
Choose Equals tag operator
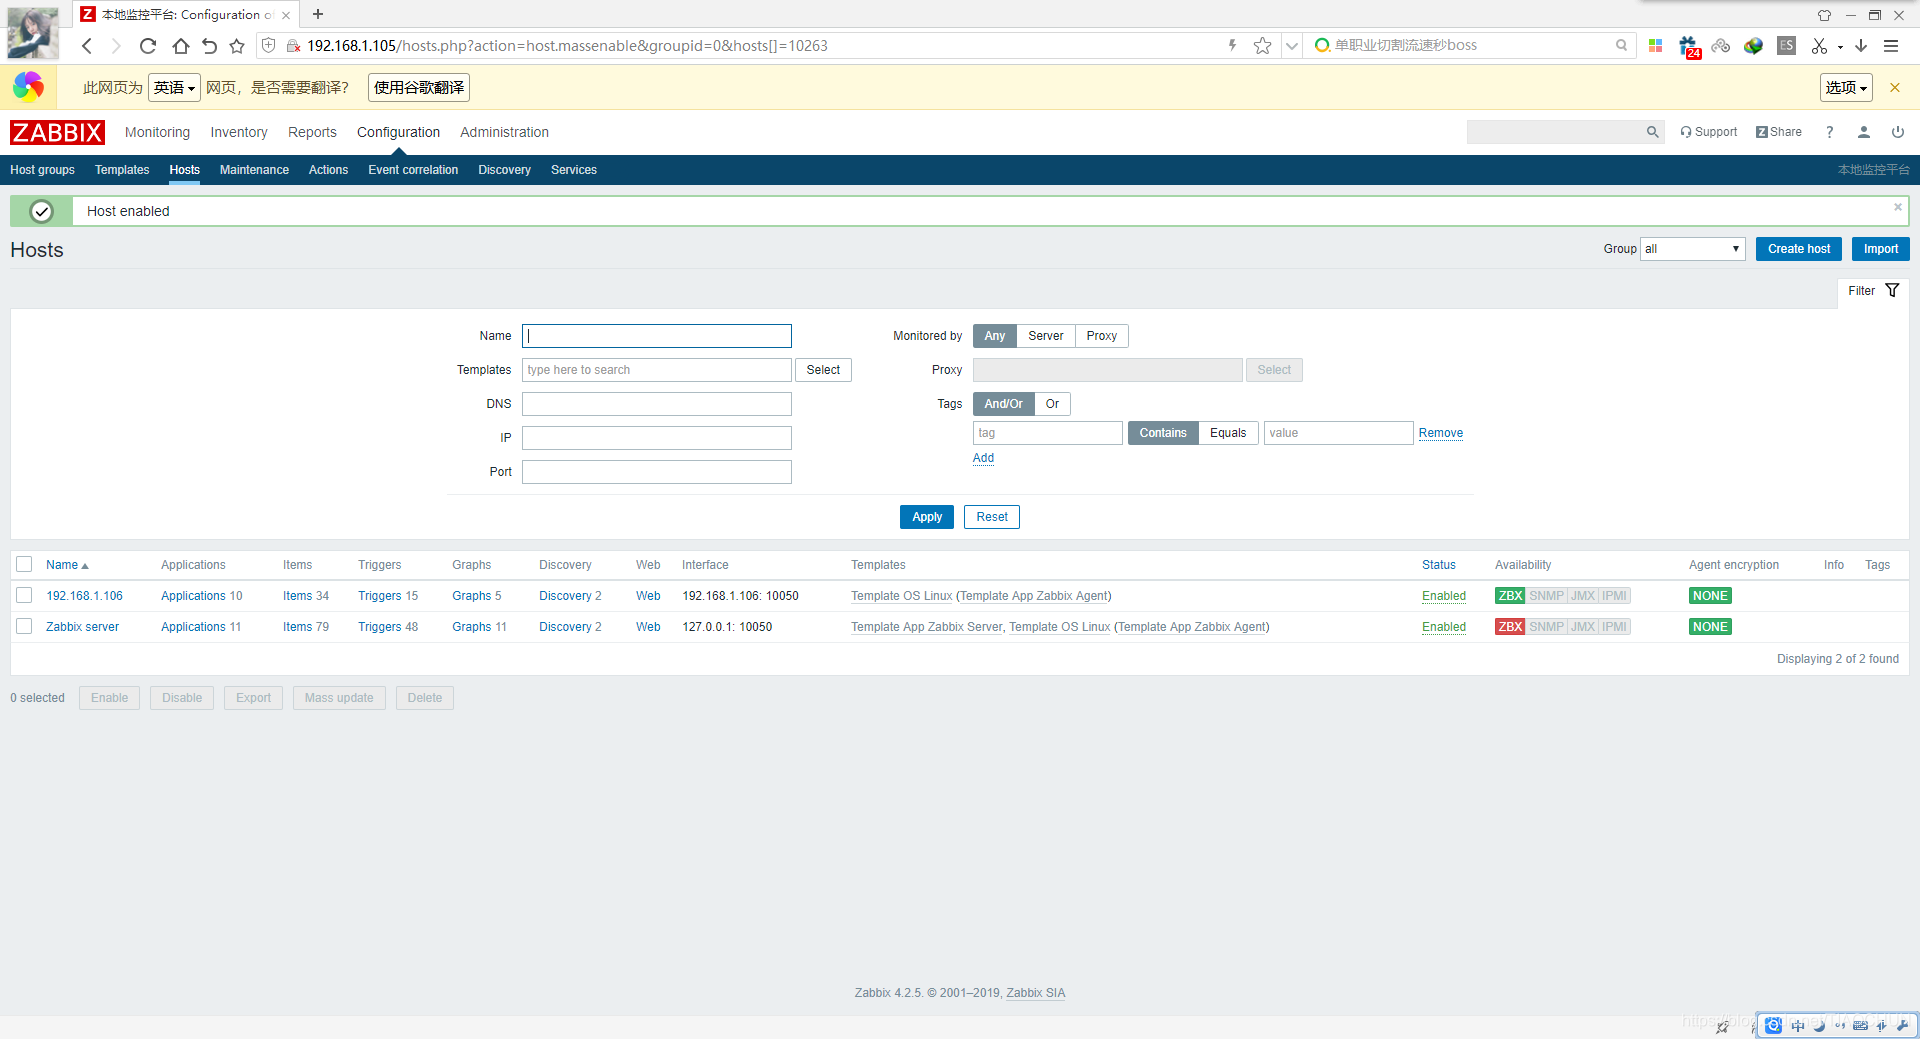click(x=1228, y=433)
